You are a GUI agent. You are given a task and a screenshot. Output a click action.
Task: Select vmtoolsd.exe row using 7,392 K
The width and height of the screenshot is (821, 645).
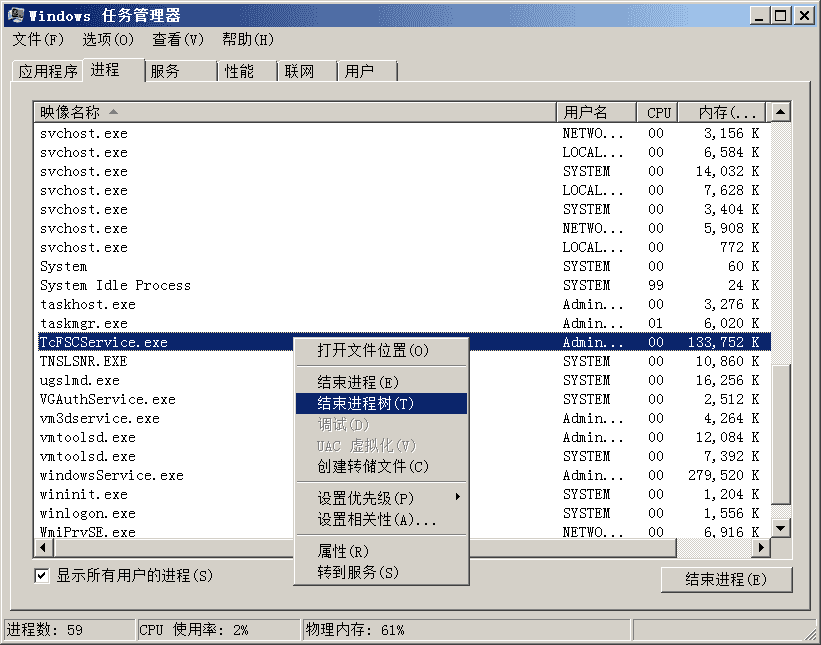(x=404, y=457)
